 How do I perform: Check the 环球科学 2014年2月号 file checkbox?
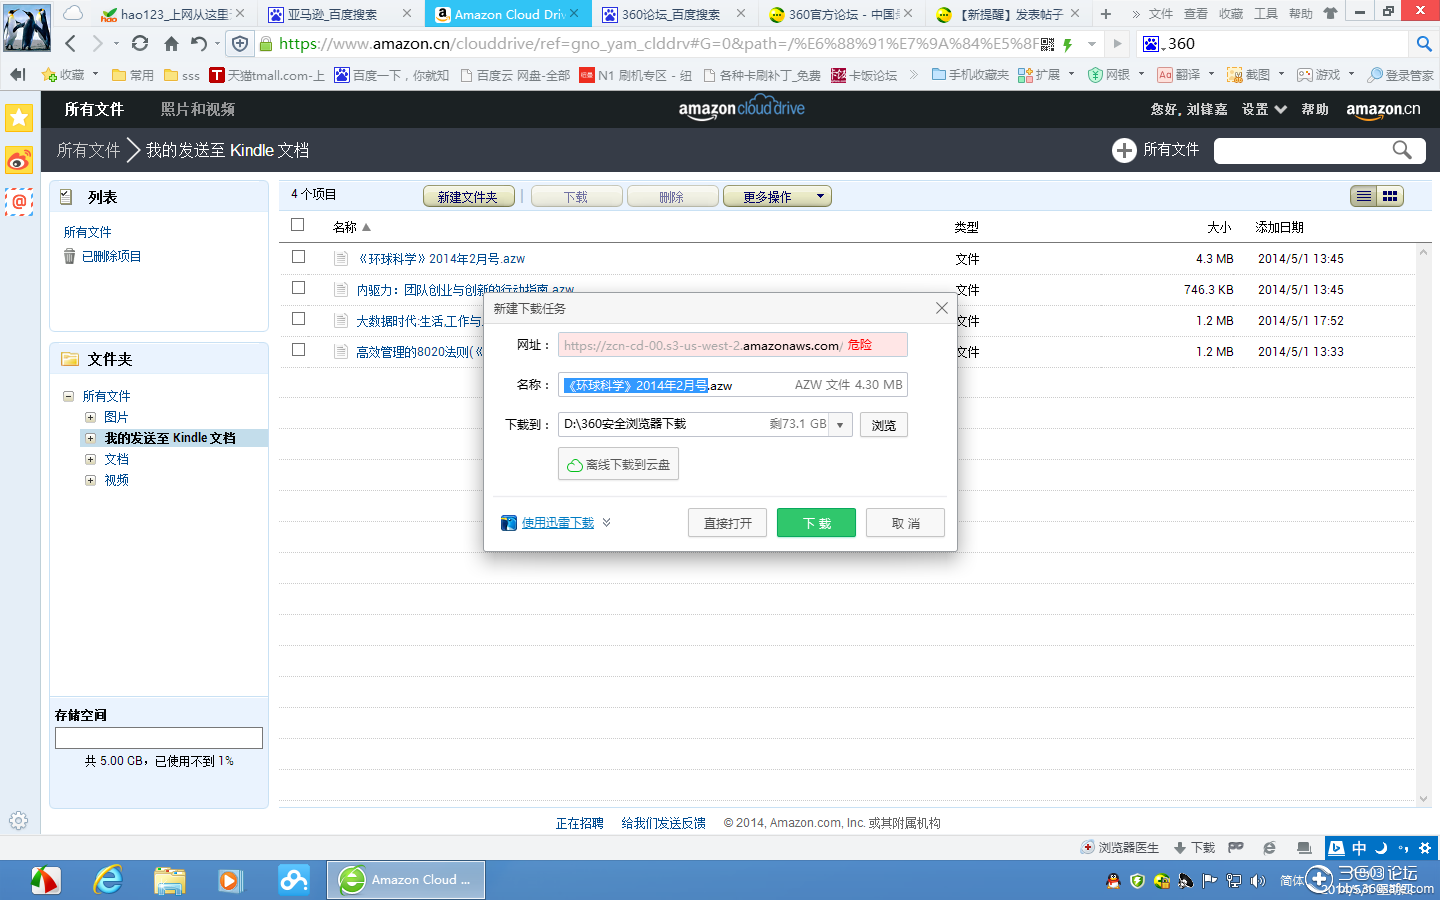click(x=298, y=257)
